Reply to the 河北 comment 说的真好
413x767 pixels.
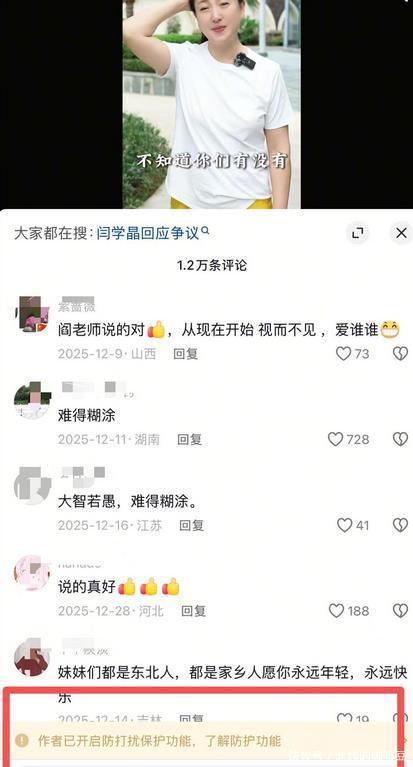pos(194,610)
